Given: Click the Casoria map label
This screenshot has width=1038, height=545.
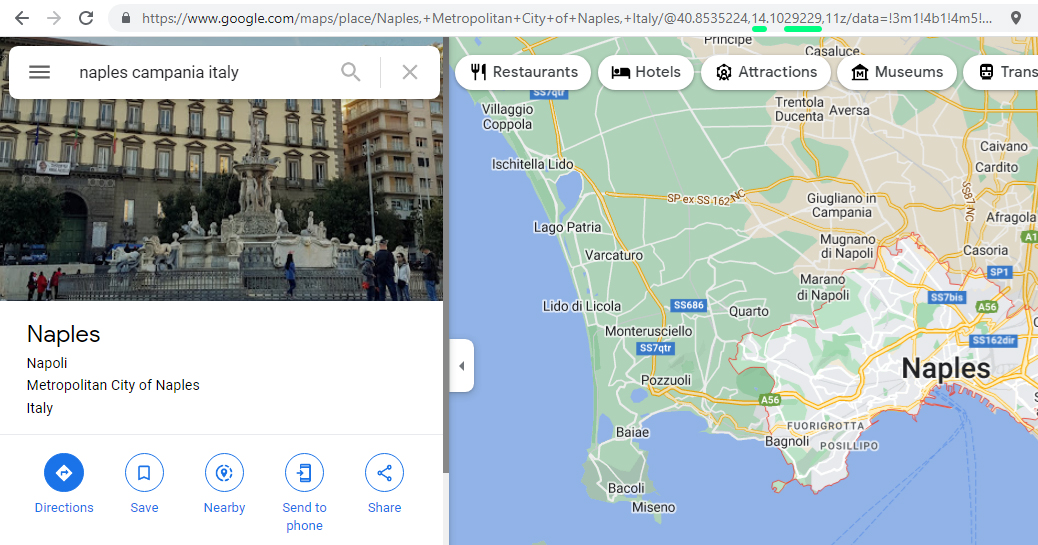Looking at the screenshot, I should point(985,250).
